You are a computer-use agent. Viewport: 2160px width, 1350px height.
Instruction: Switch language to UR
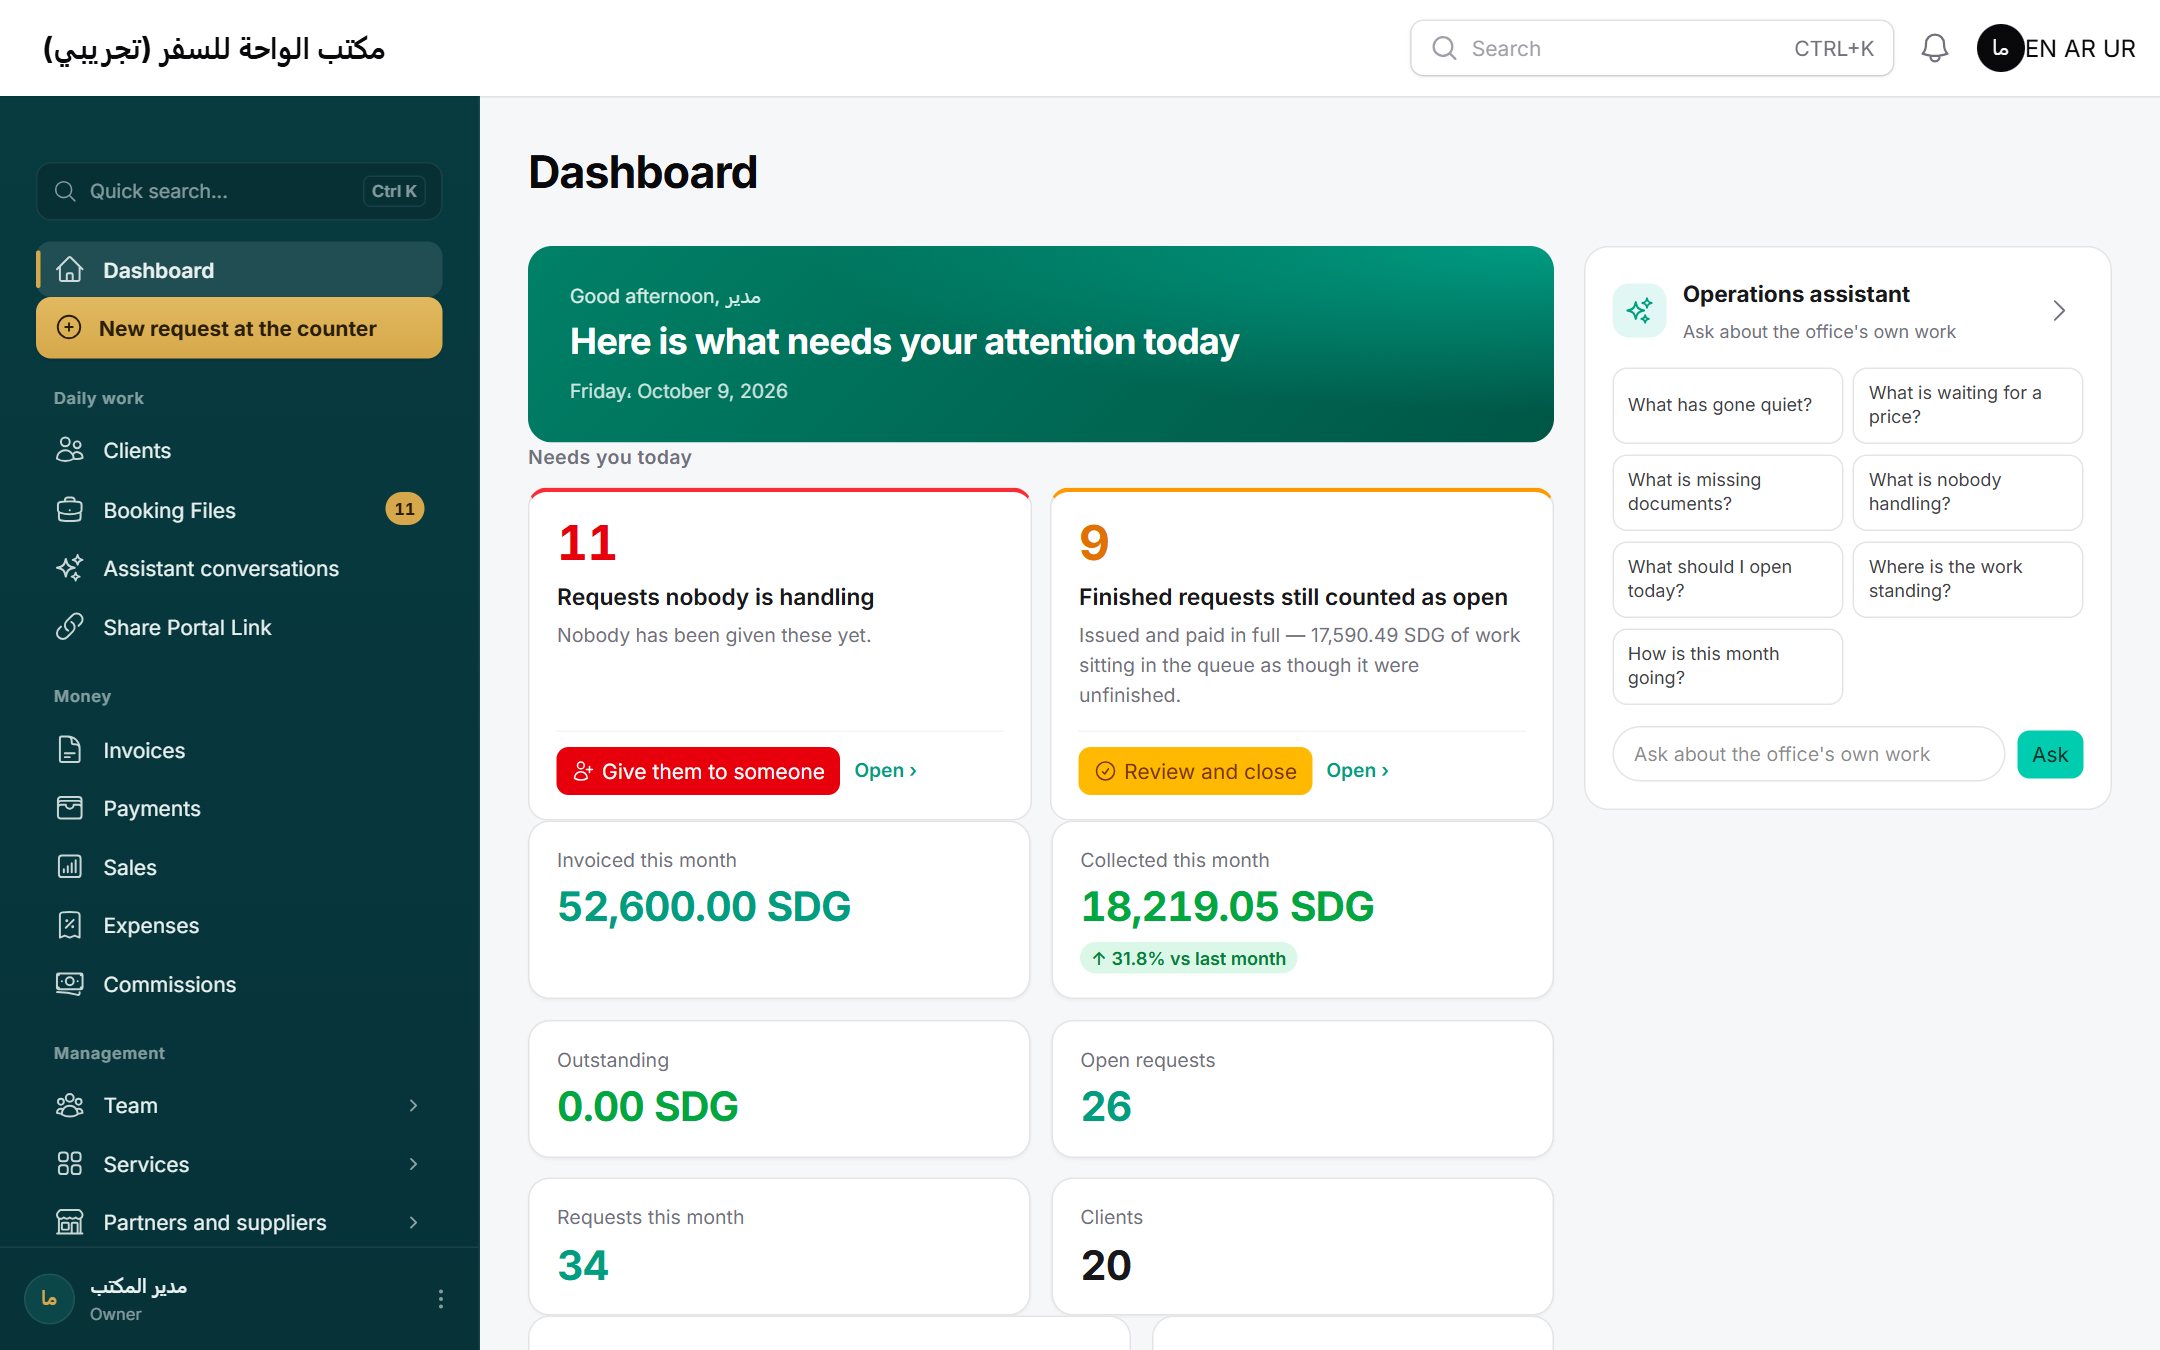coord(2119,48)
